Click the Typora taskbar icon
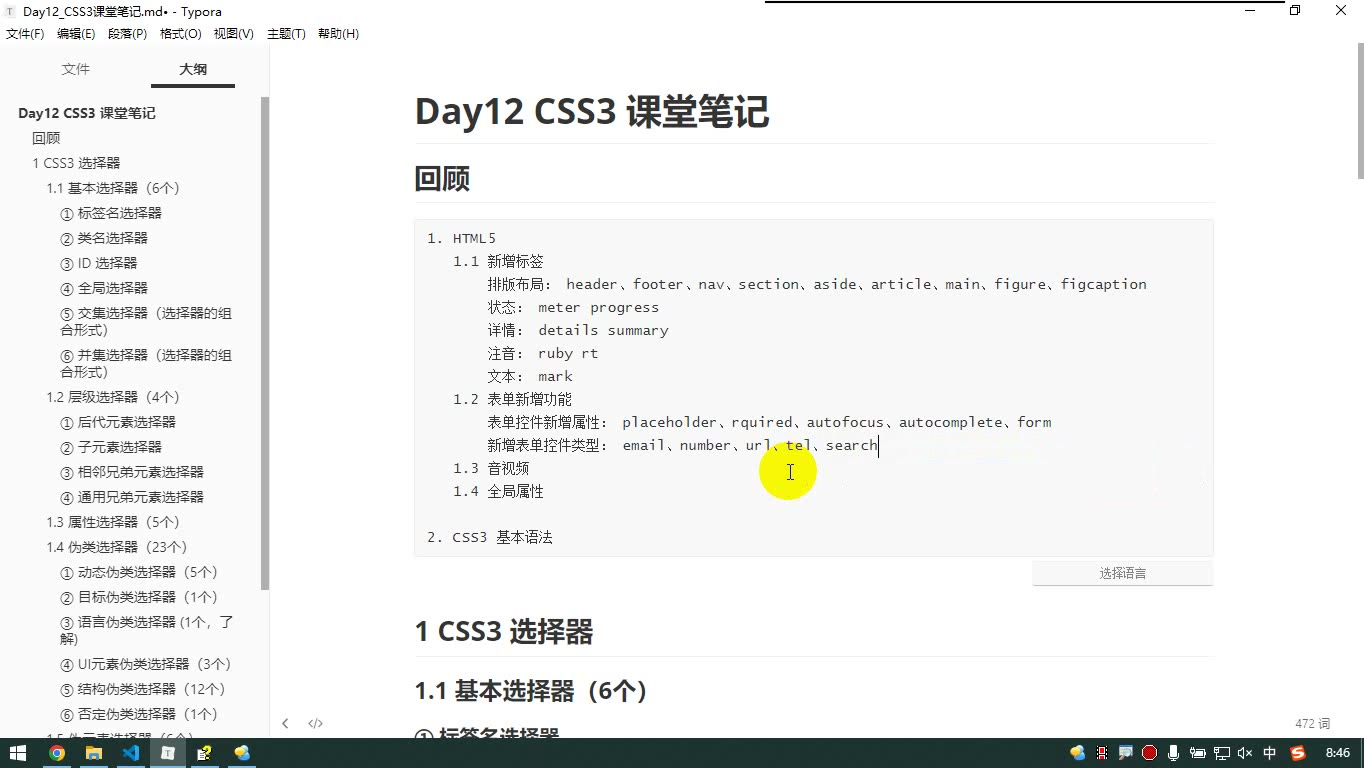The width and height of the screenshot is (1364, 768). click(x=168, y=753)
